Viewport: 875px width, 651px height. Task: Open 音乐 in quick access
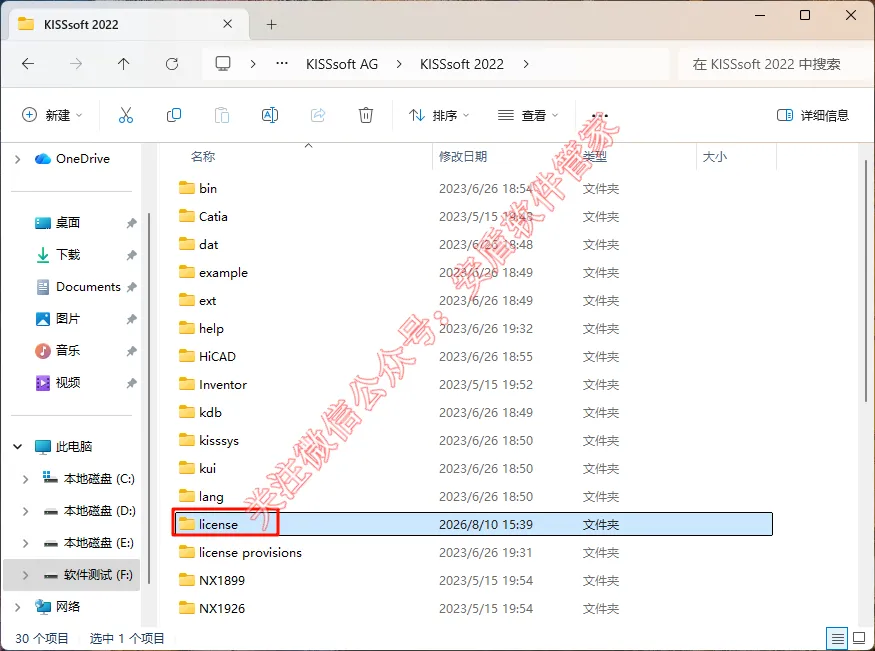coord(57,350)
